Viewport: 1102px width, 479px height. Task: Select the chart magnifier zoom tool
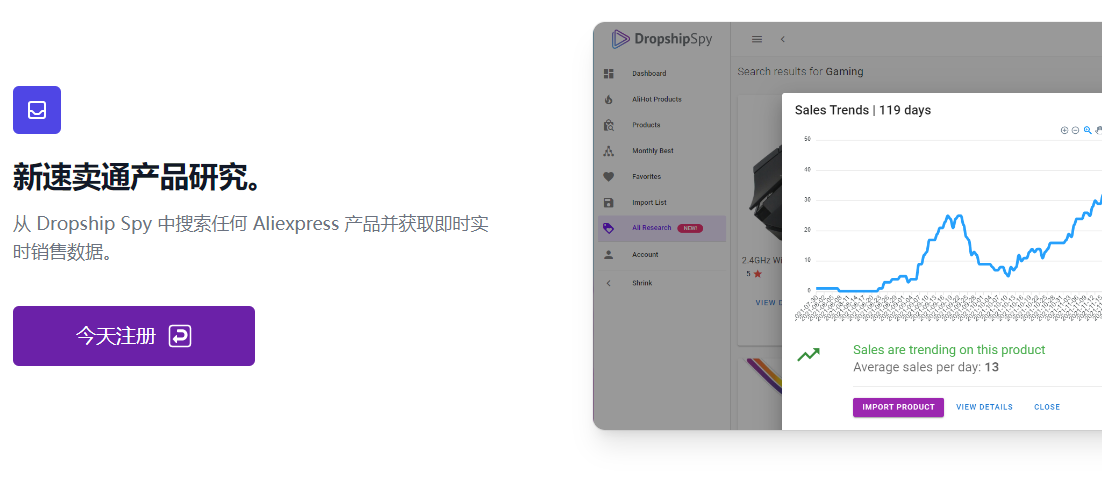(1087, 130)
